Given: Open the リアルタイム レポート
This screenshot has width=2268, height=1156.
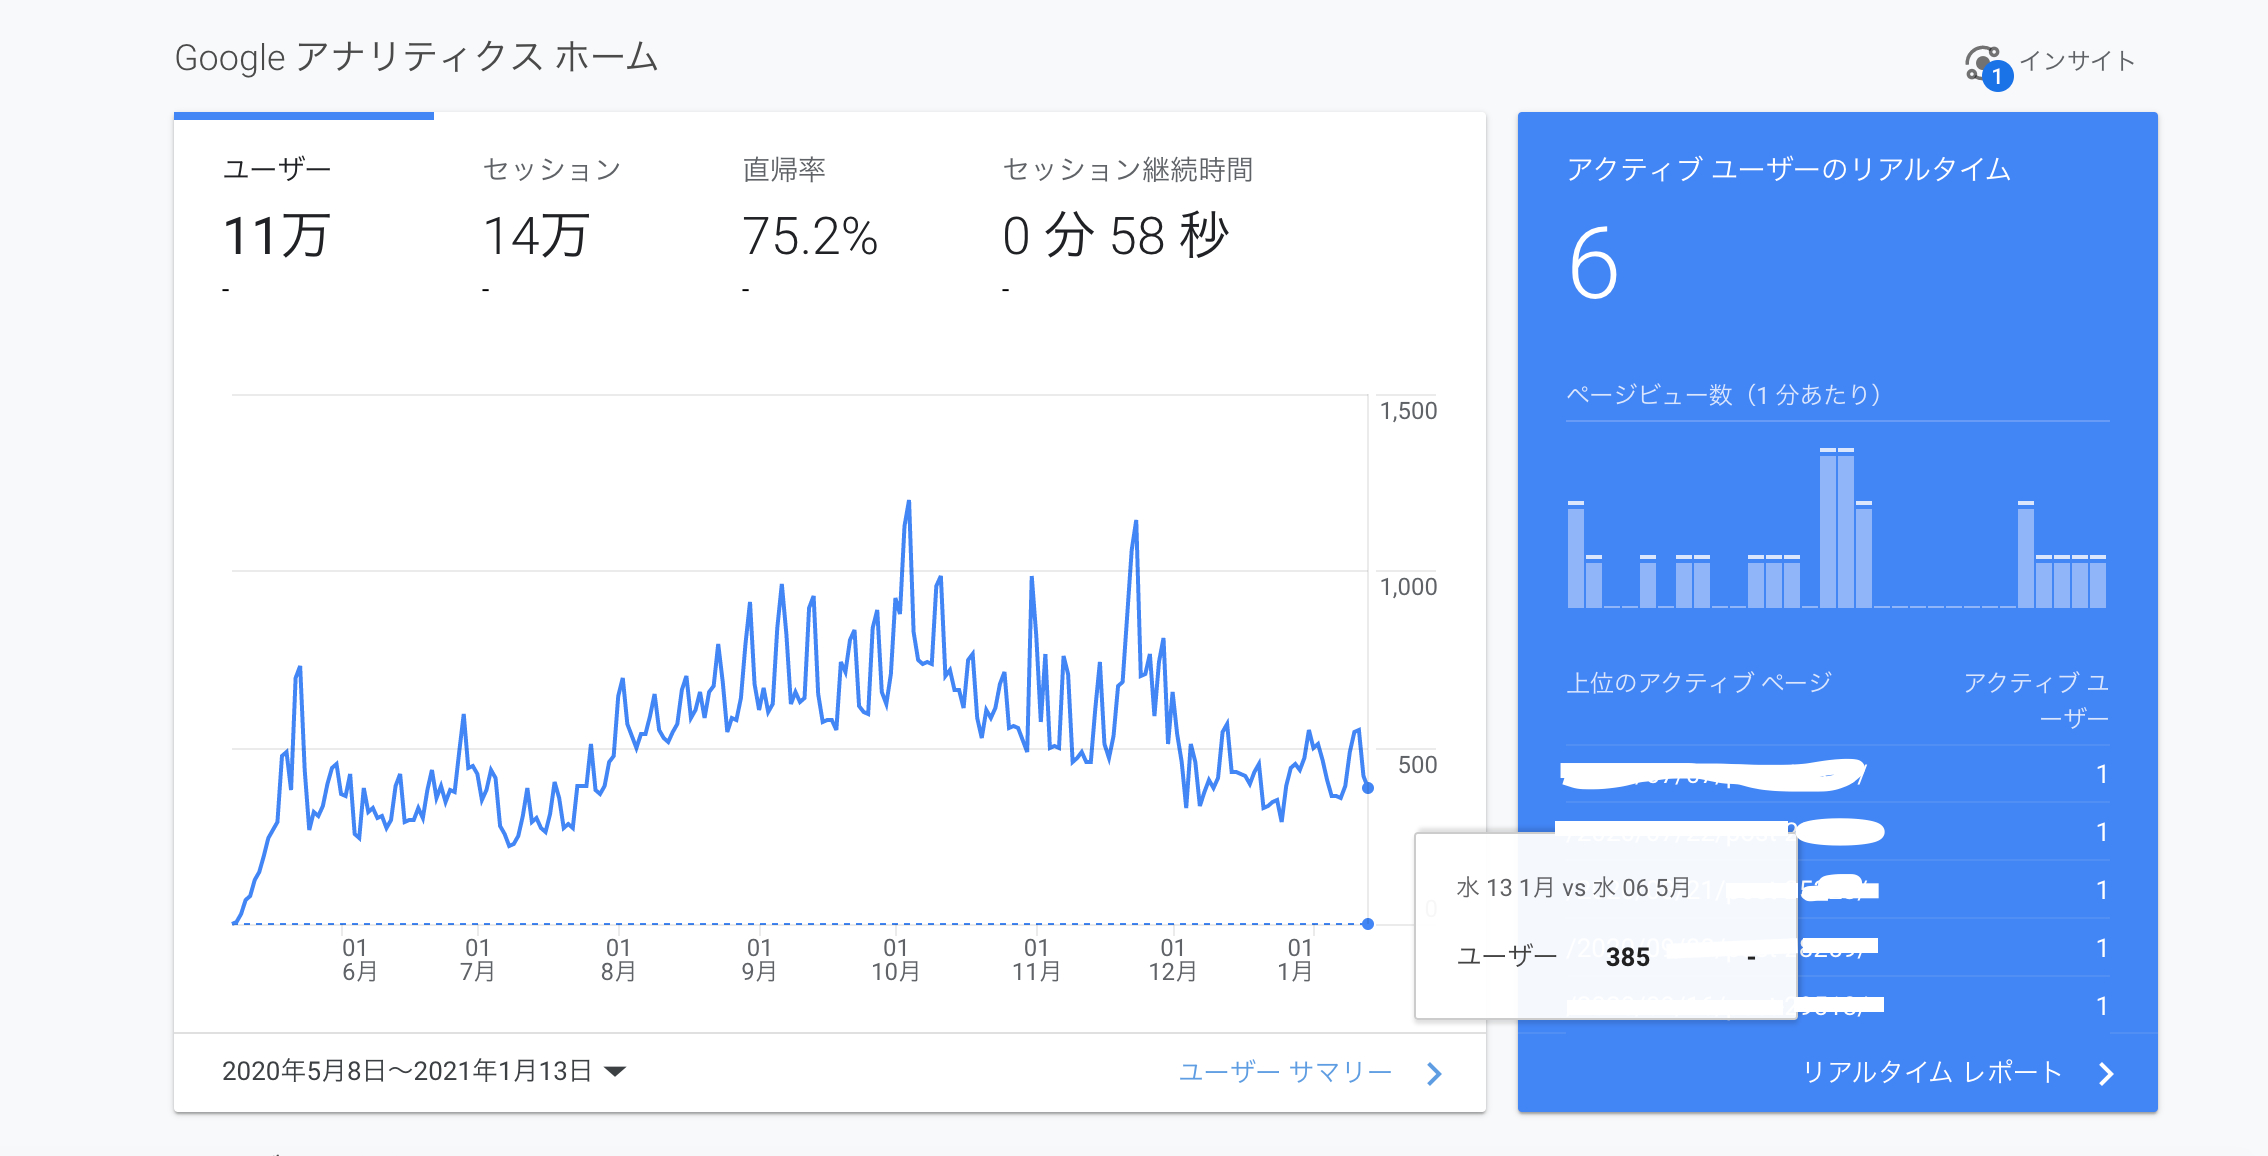Looking at the screenshot, I should click(x=1932, y=1071).
